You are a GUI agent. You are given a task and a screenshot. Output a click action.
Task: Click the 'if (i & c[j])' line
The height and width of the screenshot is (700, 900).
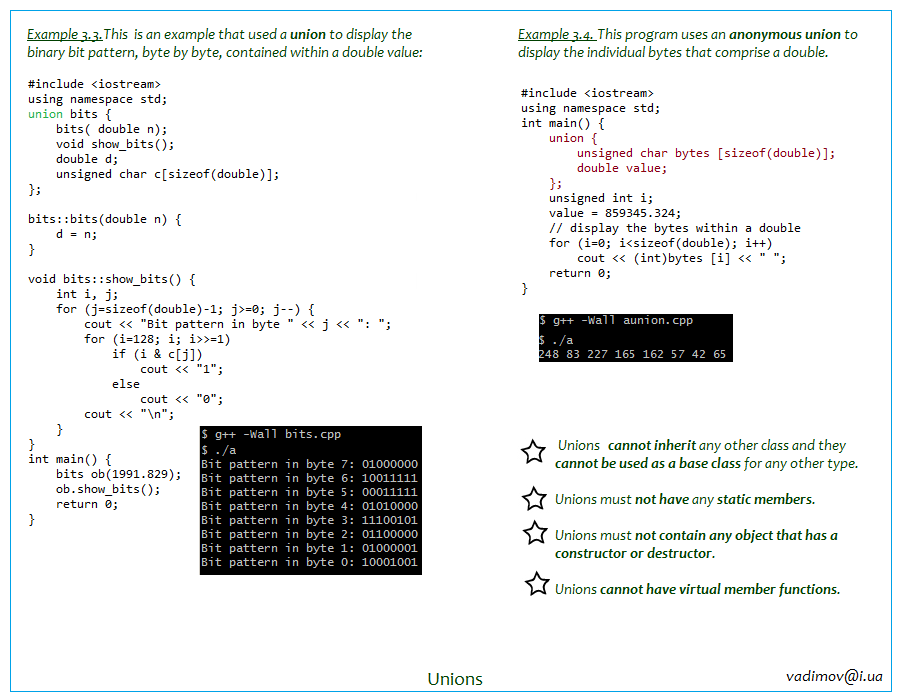tap(157, 354)
